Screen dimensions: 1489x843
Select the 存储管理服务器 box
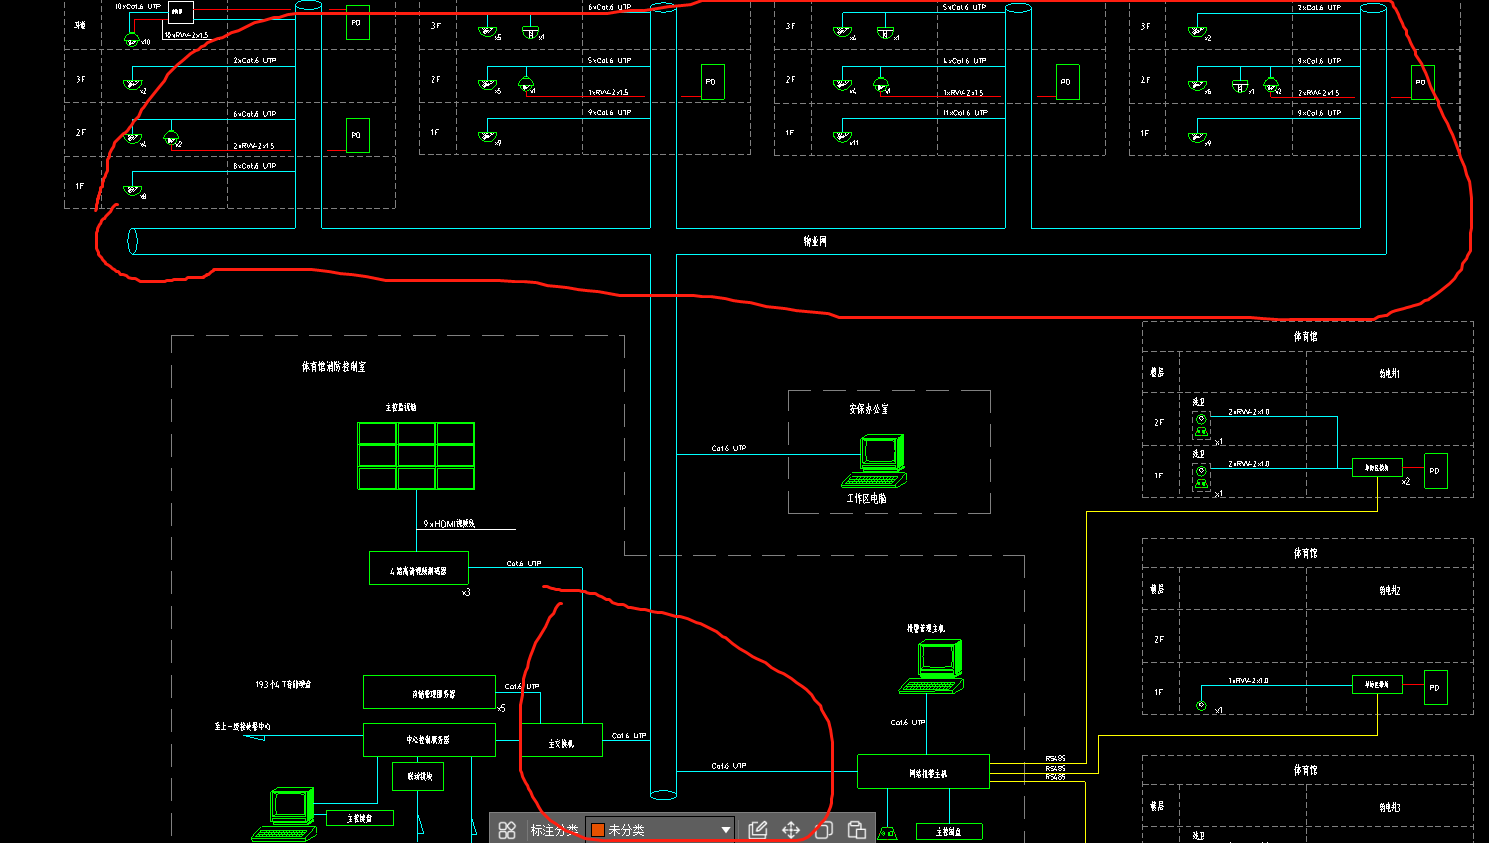tap(429, 692)
